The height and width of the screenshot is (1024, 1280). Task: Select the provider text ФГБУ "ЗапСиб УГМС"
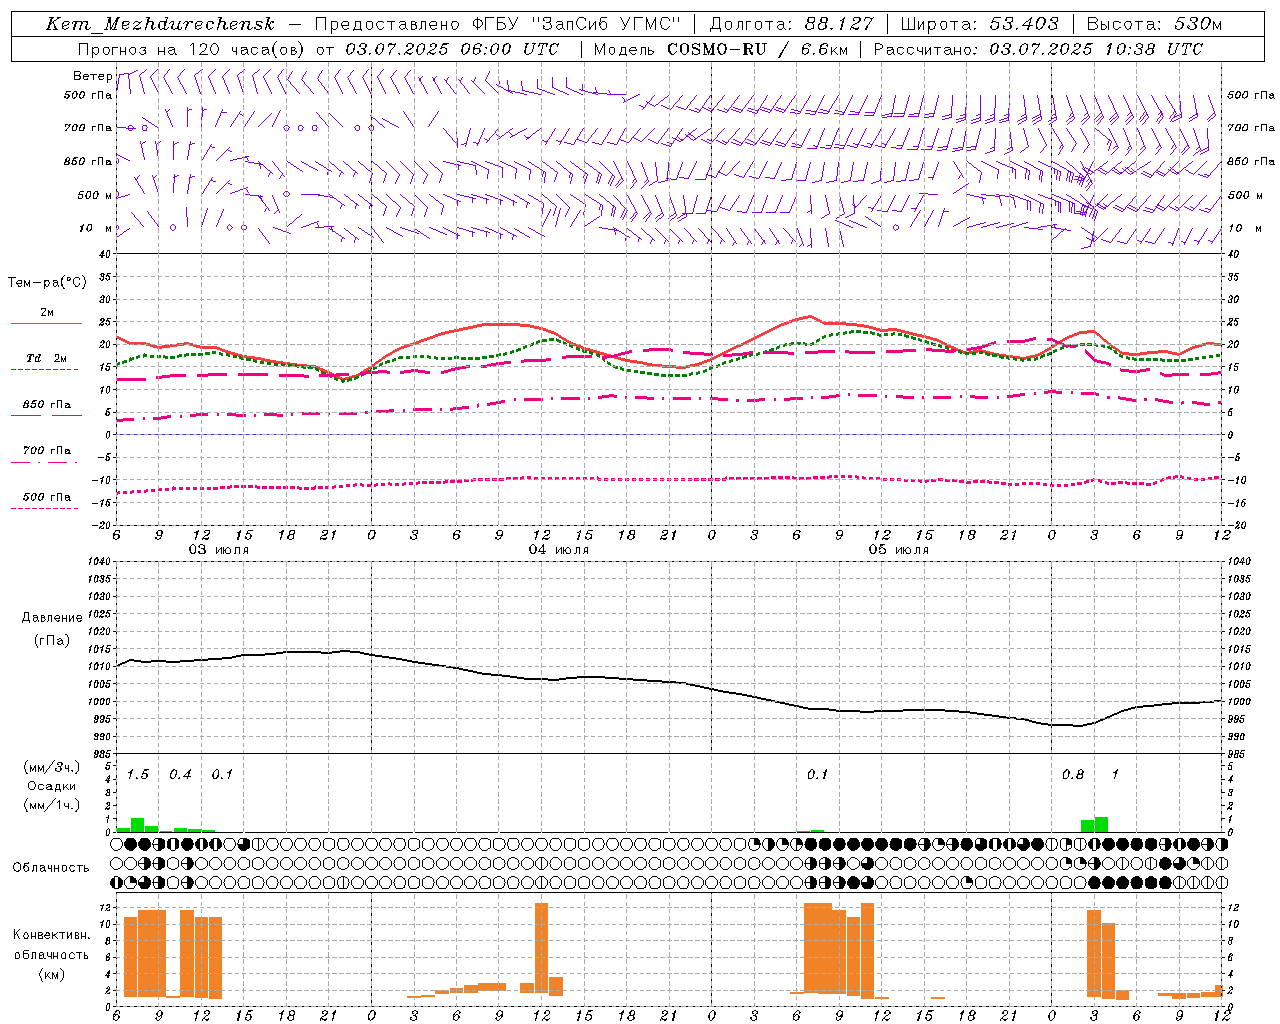point(575,24)
